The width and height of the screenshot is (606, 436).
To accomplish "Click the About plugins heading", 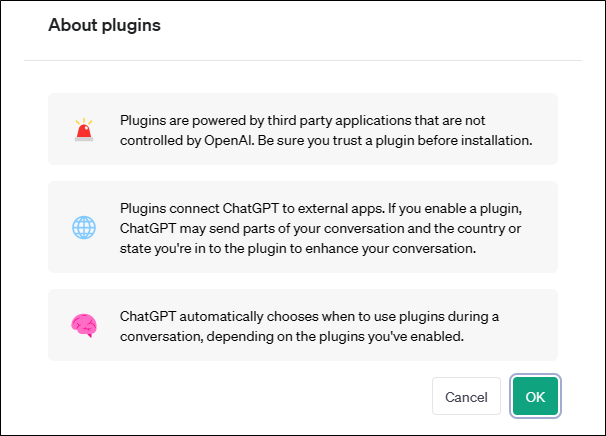I will pyautogui.click(x=104, y=25).
